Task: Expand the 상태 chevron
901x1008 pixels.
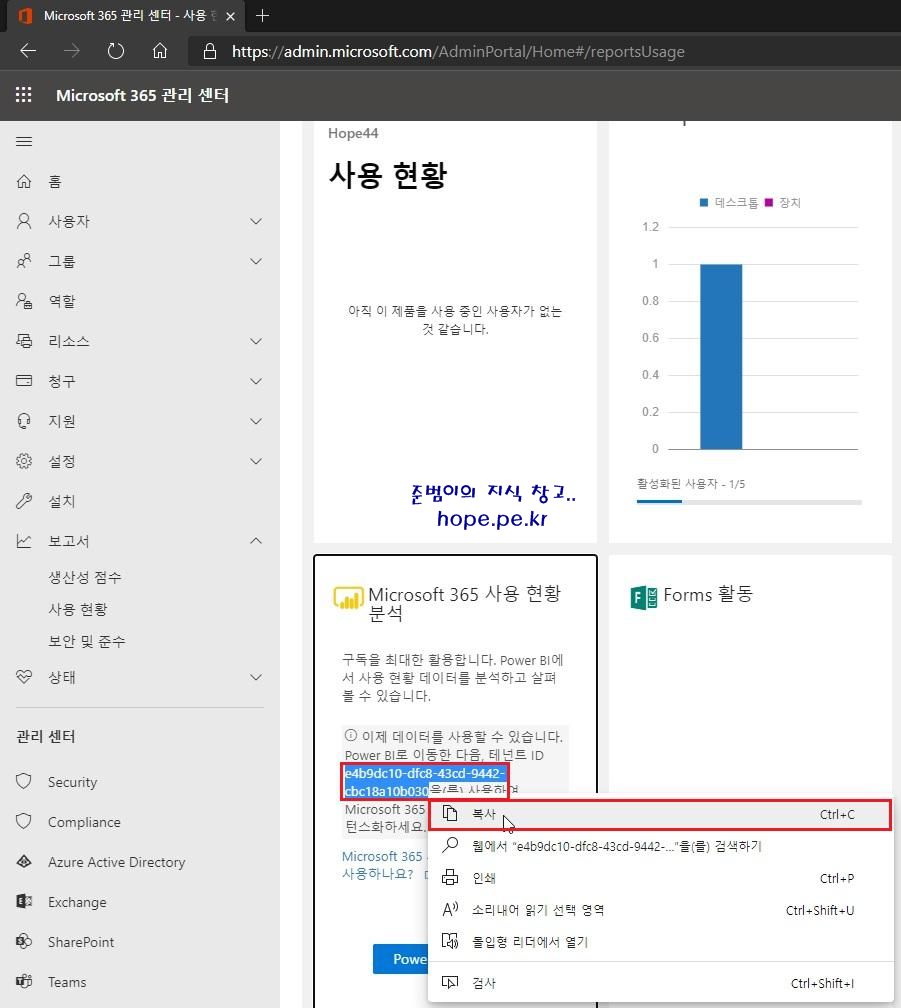Action: (256, 677)
